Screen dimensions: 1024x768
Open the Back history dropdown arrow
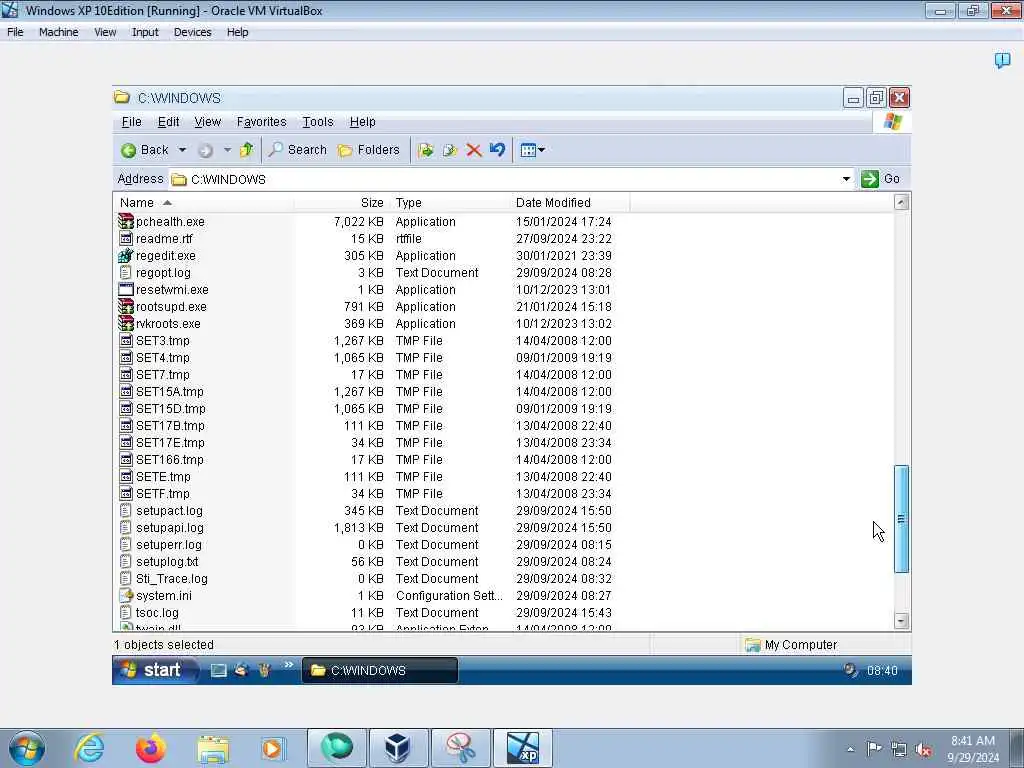point(182,150)
